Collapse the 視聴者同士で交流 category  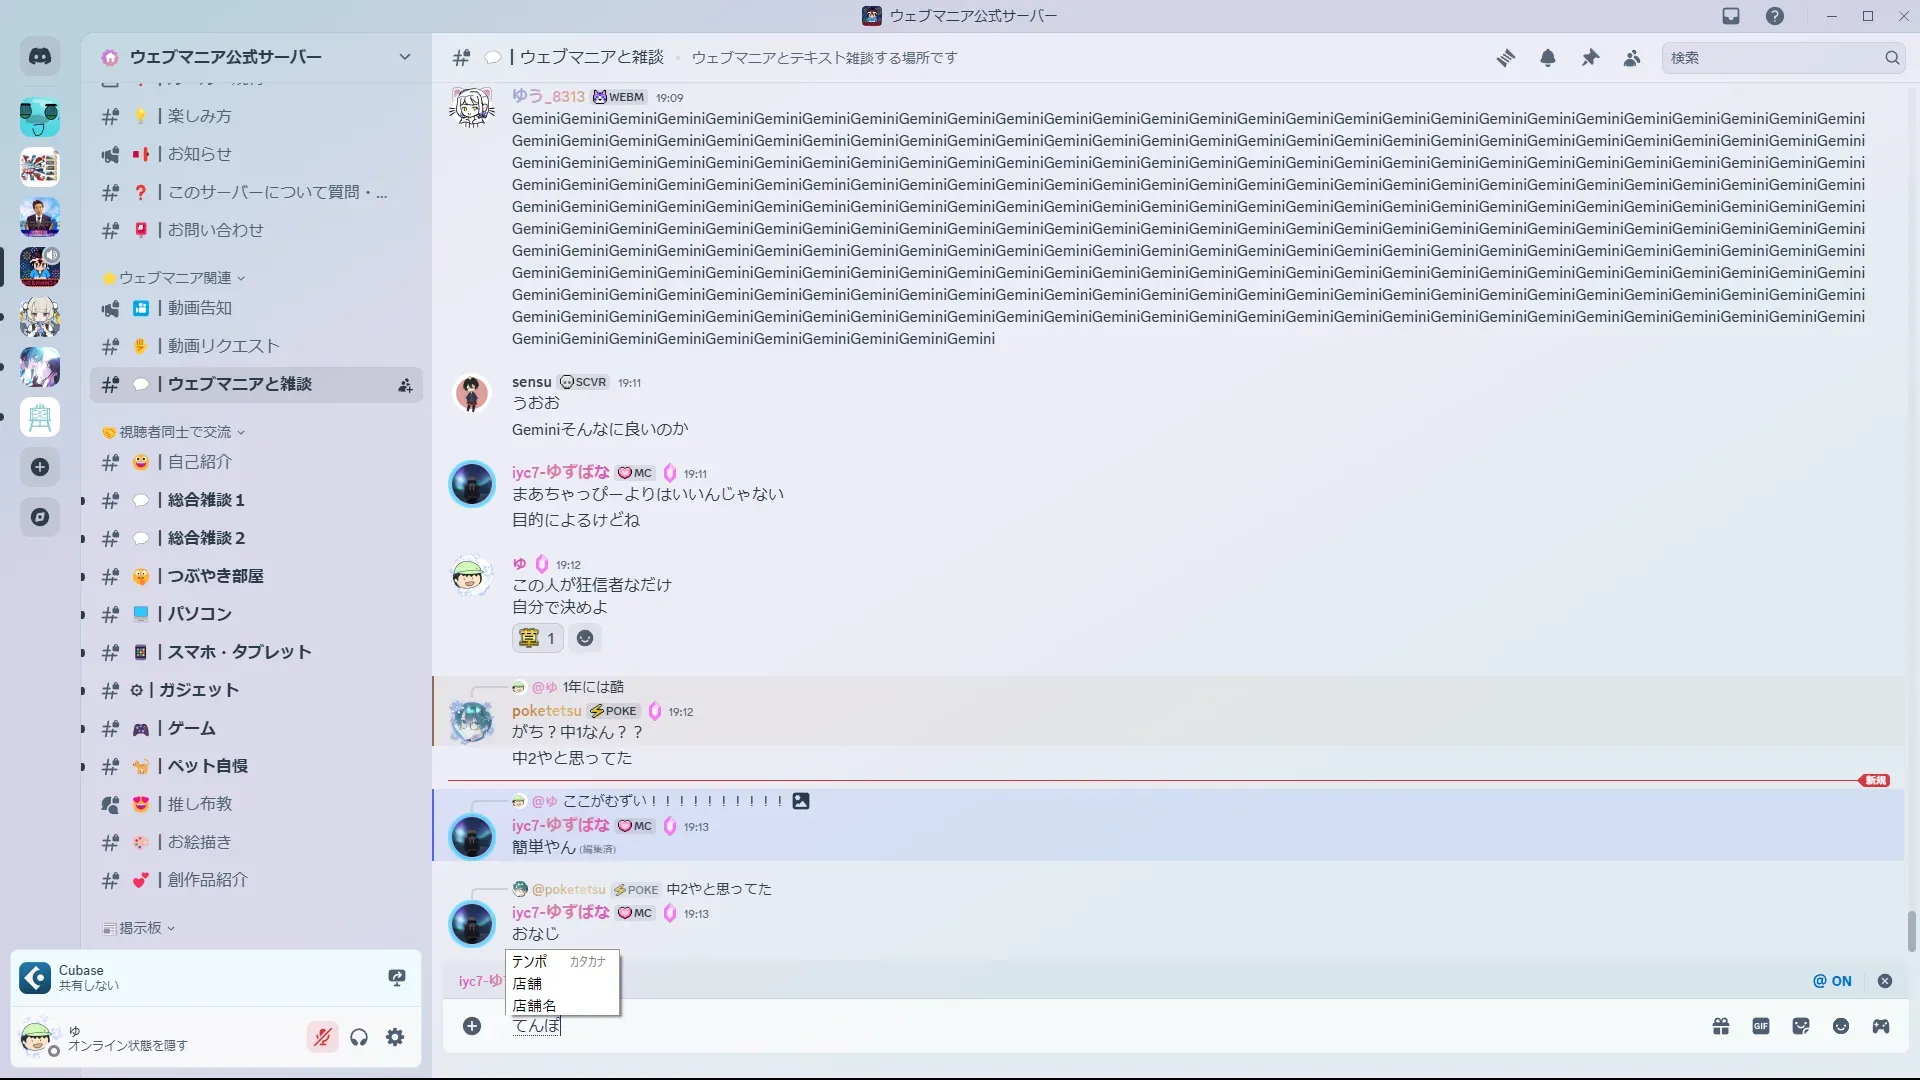click(174, 432)
